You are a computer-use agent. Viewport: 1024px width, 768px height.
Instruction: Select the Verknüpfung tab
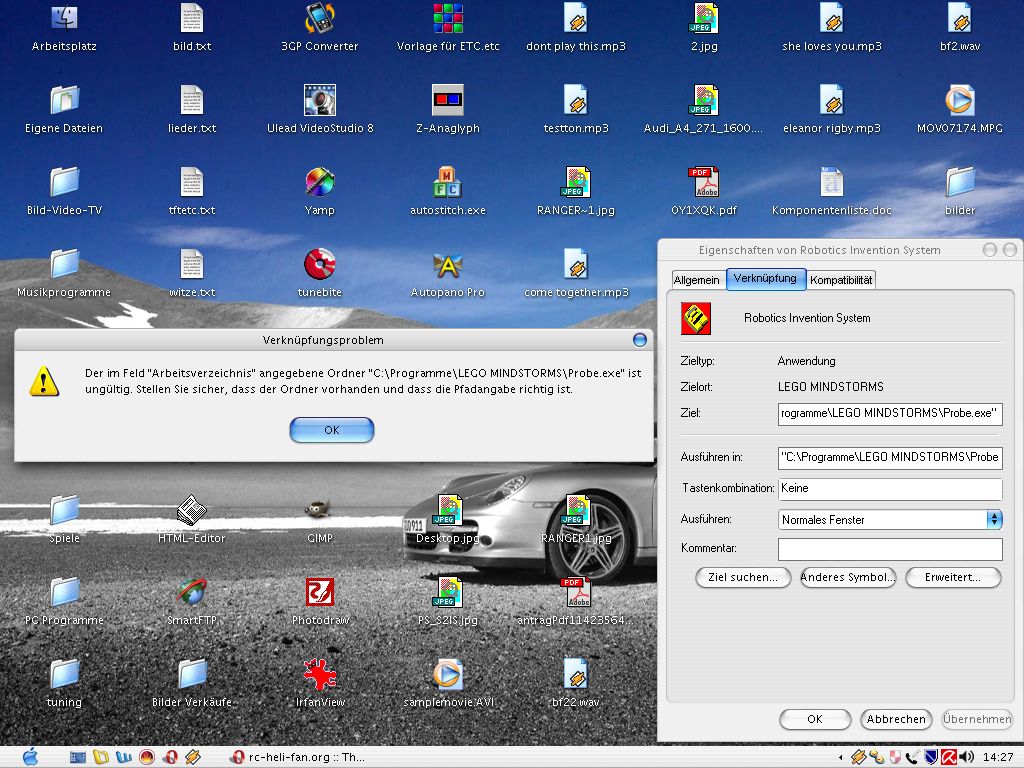(765, 279)
